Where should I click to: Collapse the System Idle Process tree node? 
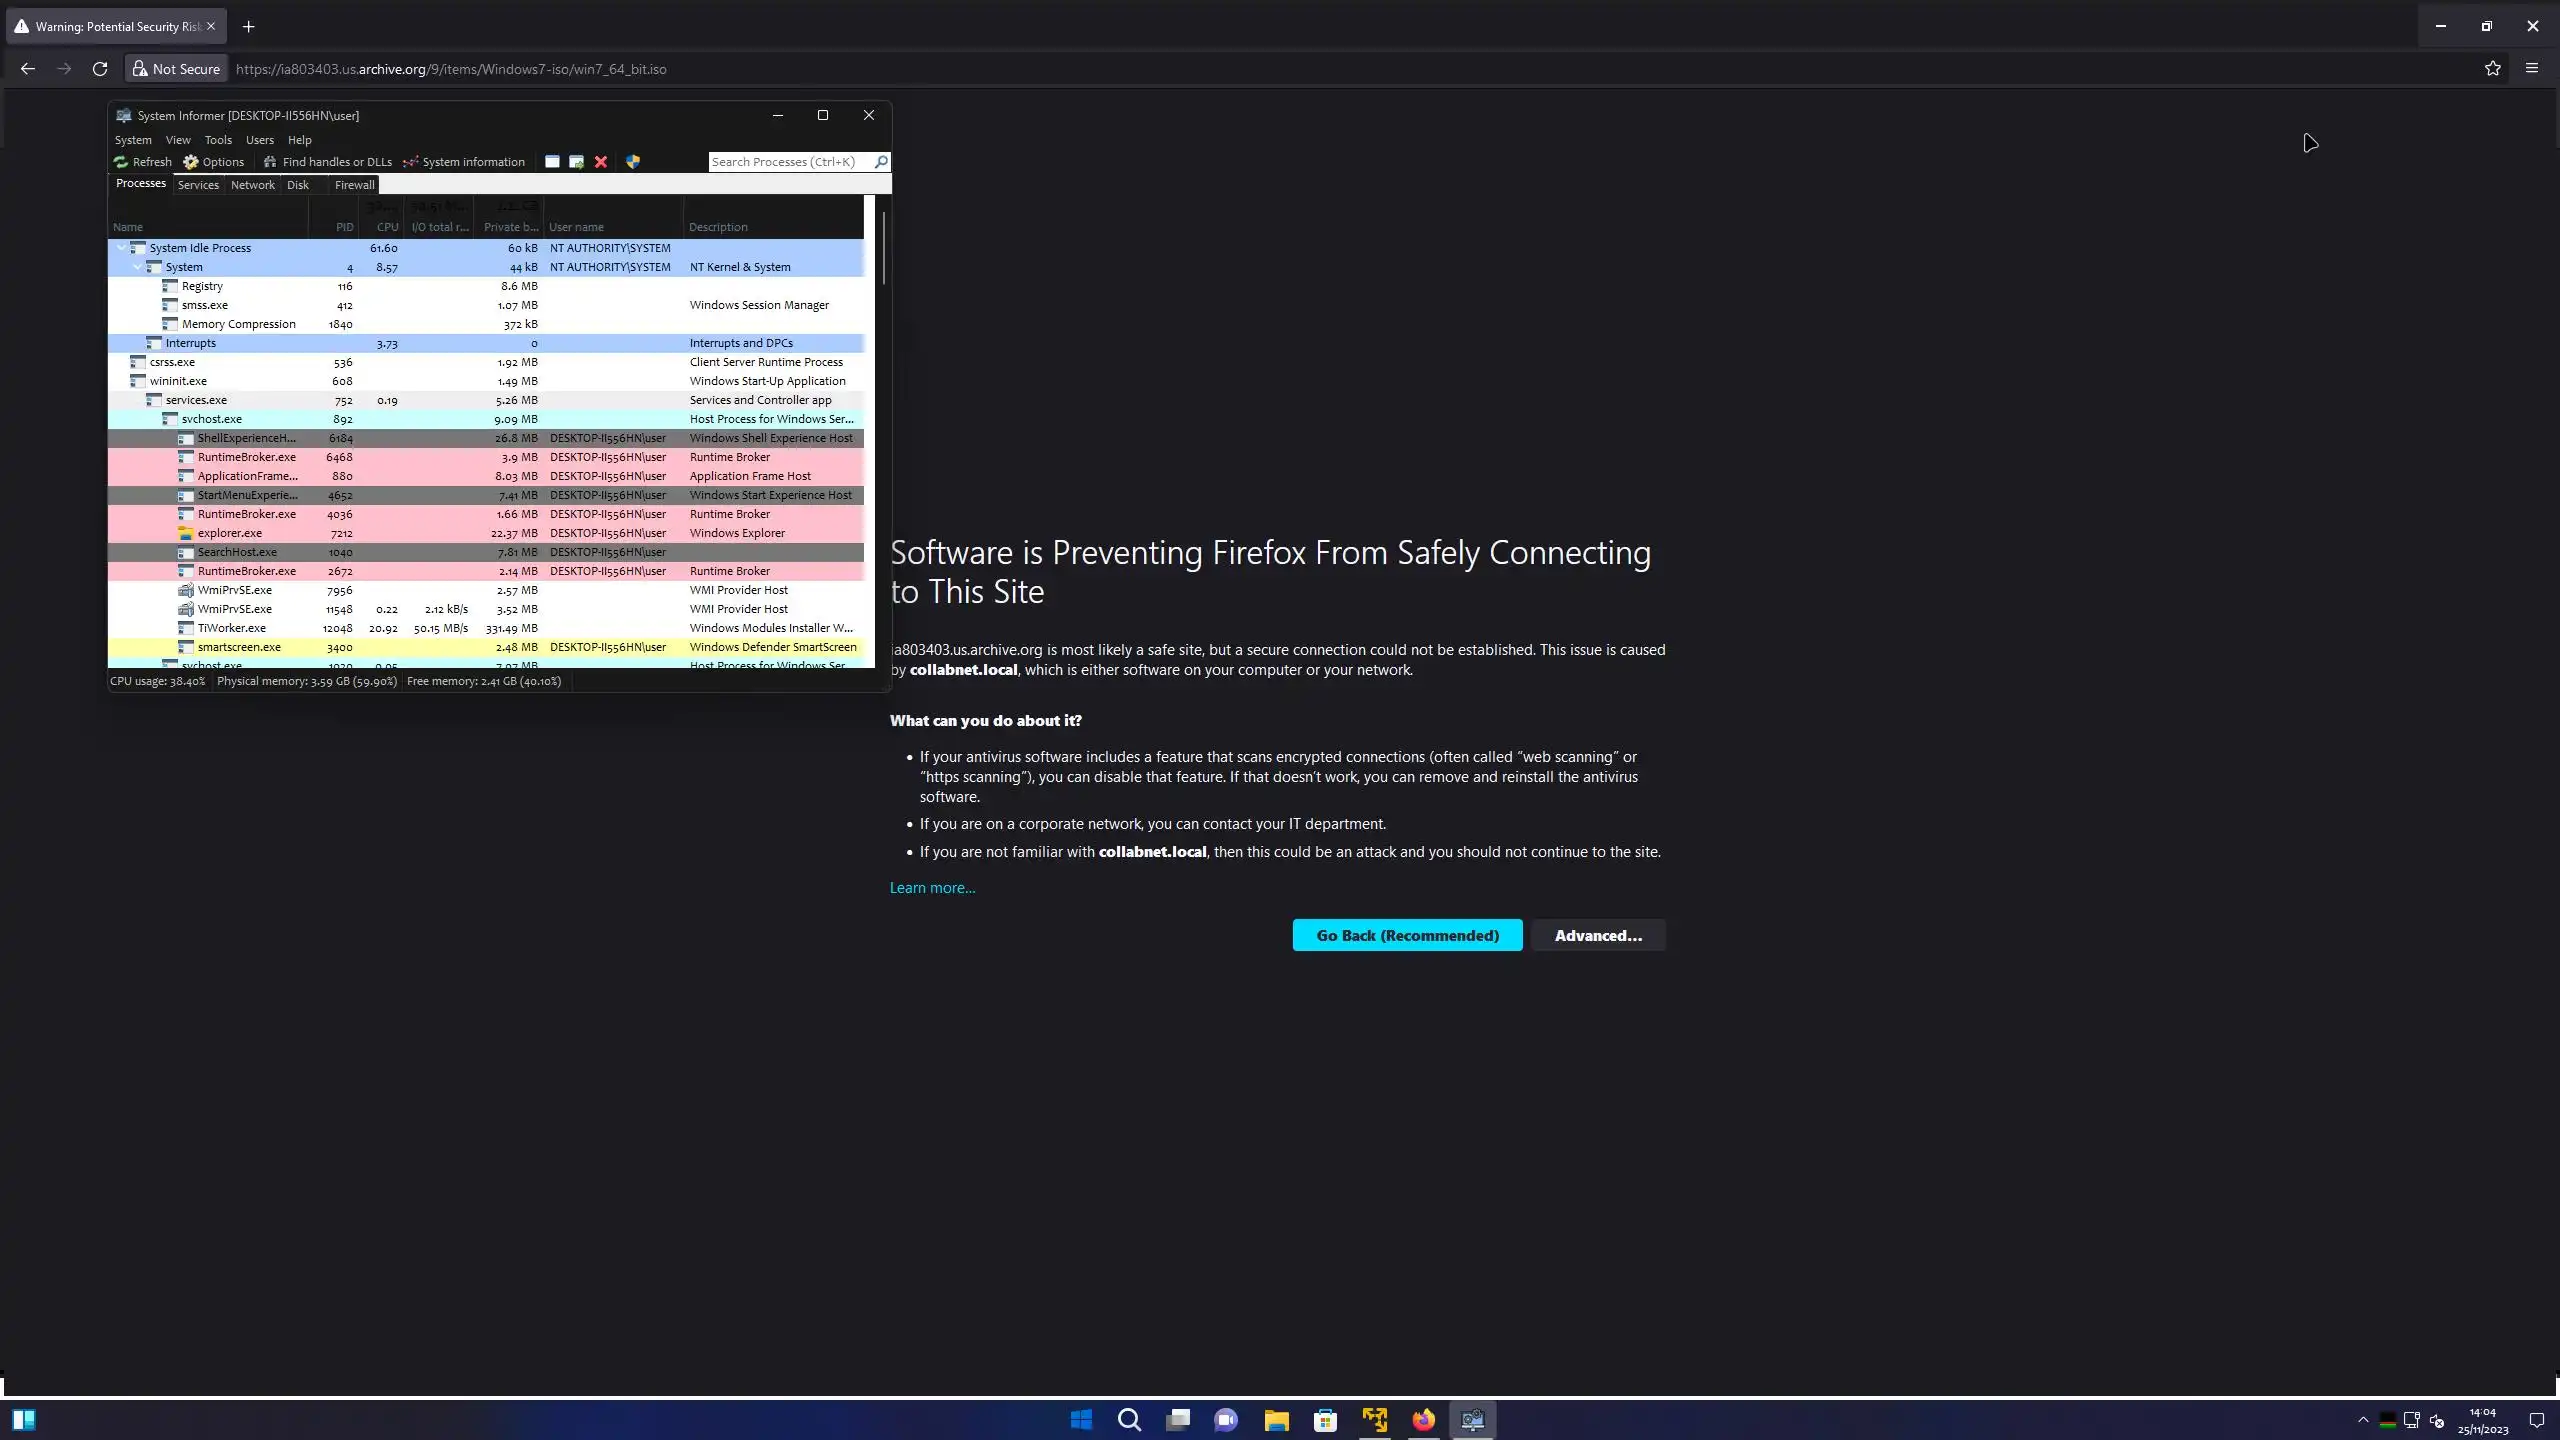(x=122, y=248)
